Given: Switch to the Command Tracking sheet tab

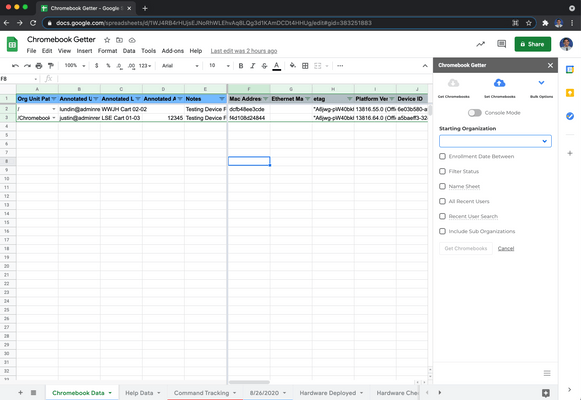Looking at the screenshot, I should 205,393.
